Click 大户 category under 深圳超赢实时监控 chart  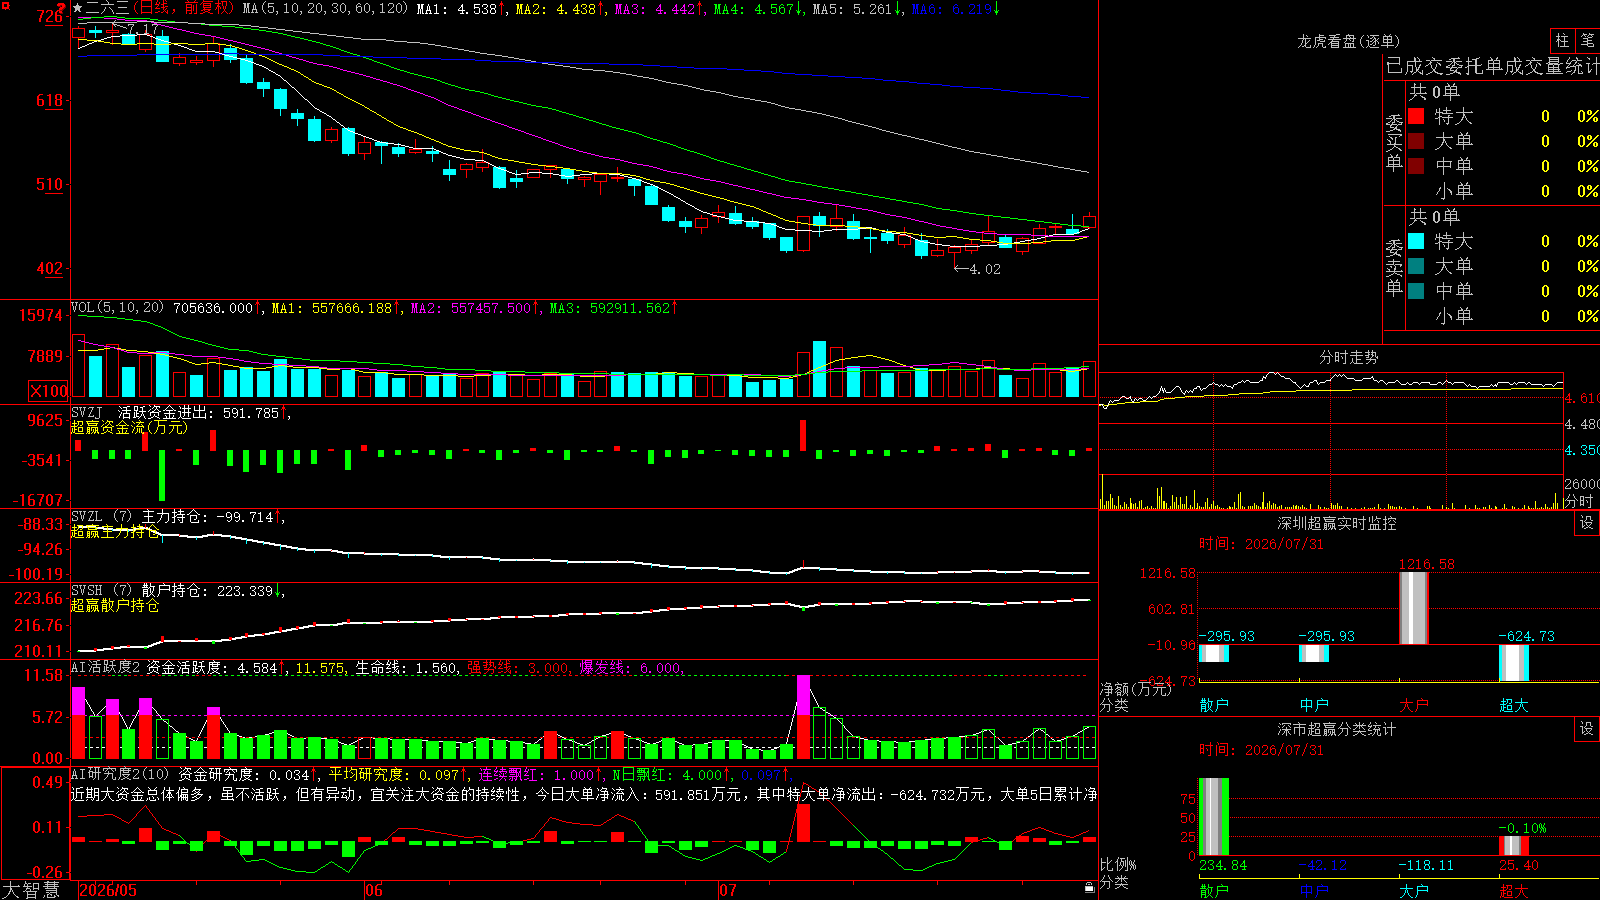pyautogui.click(x=1414, y=705)
